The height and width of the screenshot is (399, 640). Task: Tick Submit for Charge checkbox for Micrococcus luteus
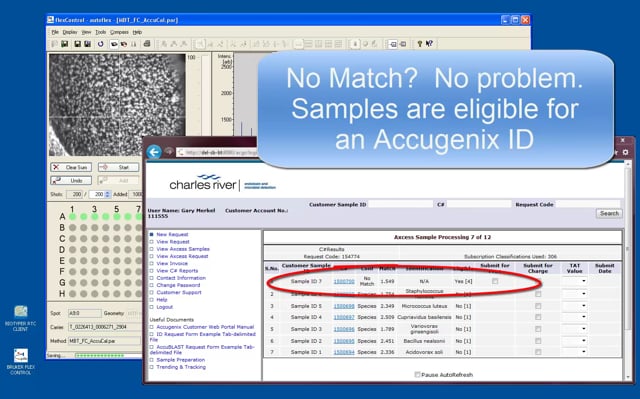(538, 306)
